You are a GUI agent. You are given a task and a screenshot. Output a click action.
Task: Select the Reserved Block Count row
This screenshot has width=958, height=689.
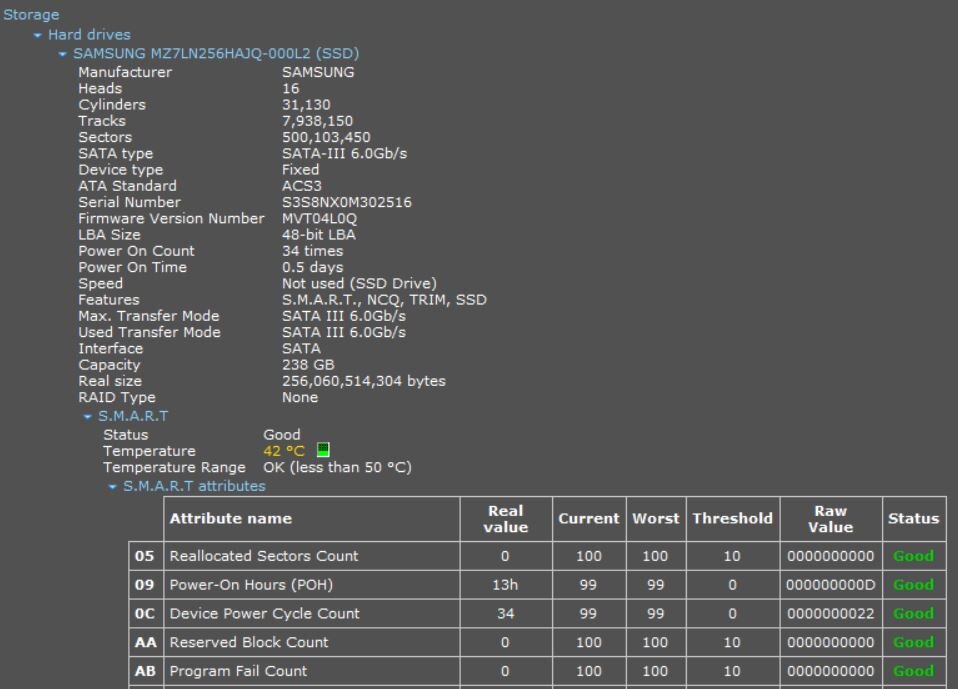coord(538,642)
